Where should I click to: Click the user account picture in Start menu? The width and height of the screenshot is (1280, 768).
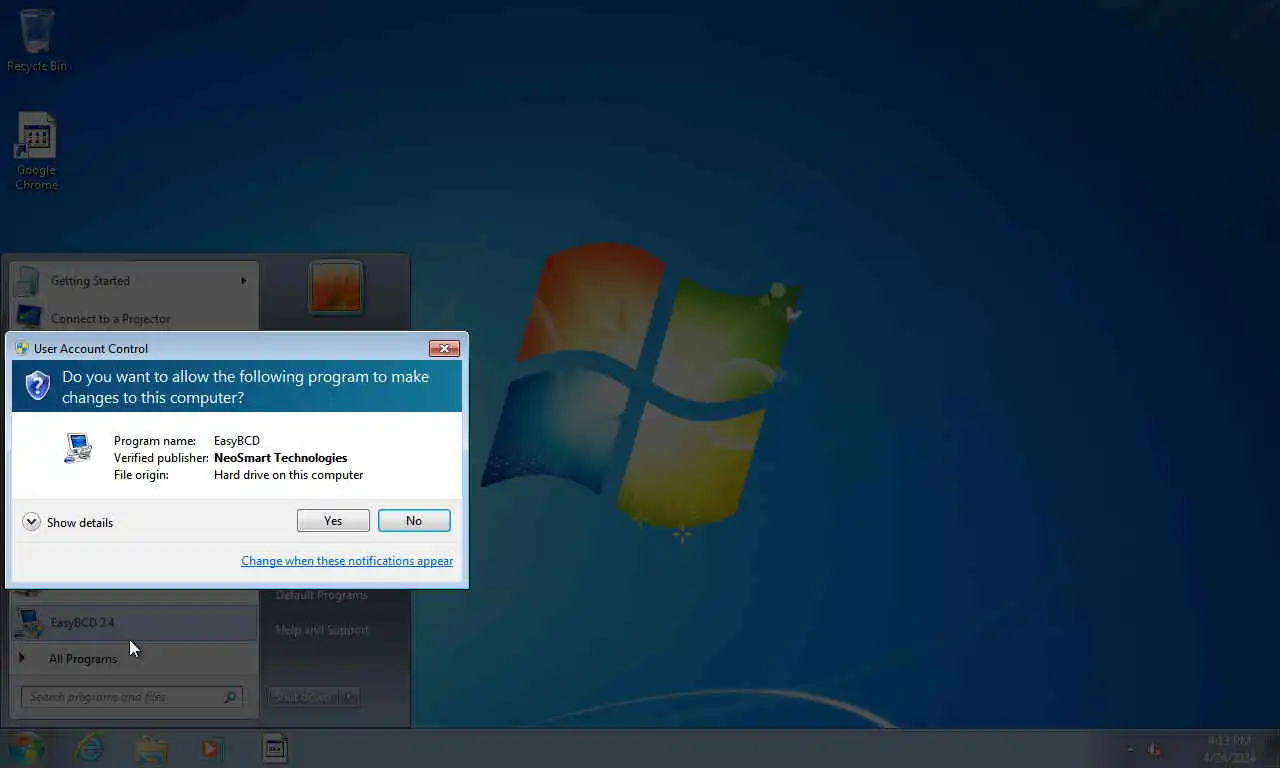click(336, 288)
